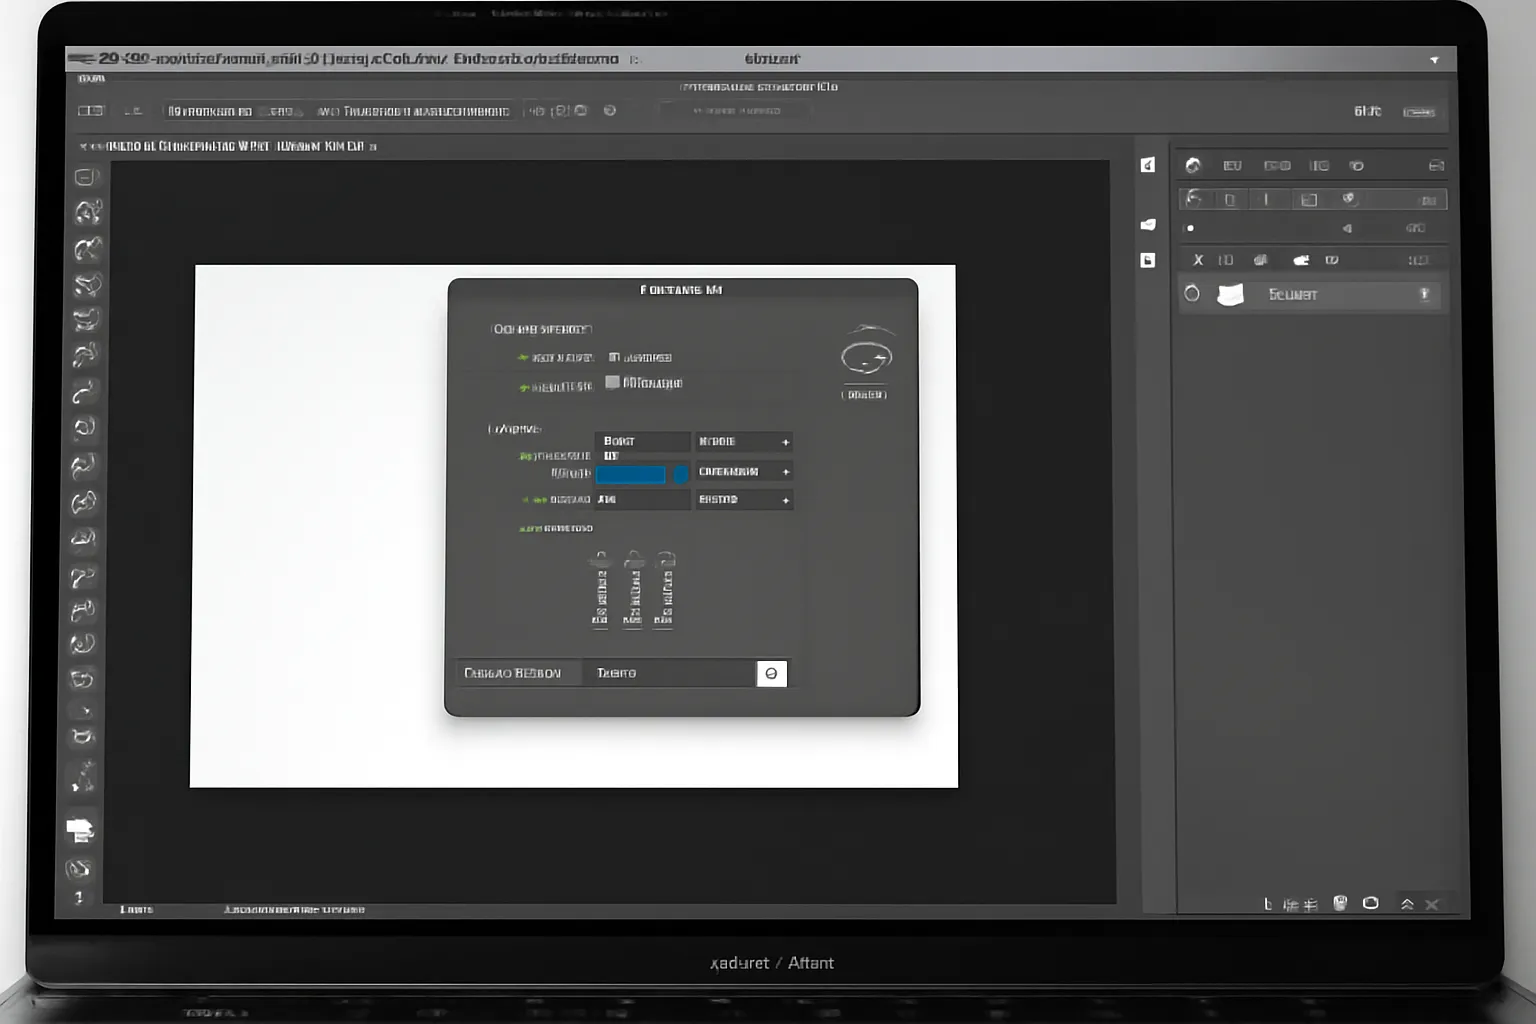Click the bottommost icon in the left toolbar
Viewport: 1536px width, 1024px height.
(x=79, y=897)
